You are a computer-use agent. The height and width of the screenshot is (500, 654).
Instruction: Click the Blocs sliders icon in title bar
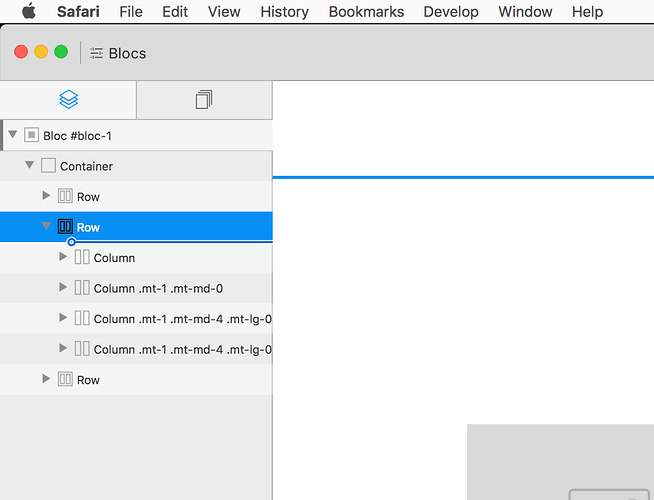pos(96,53)
